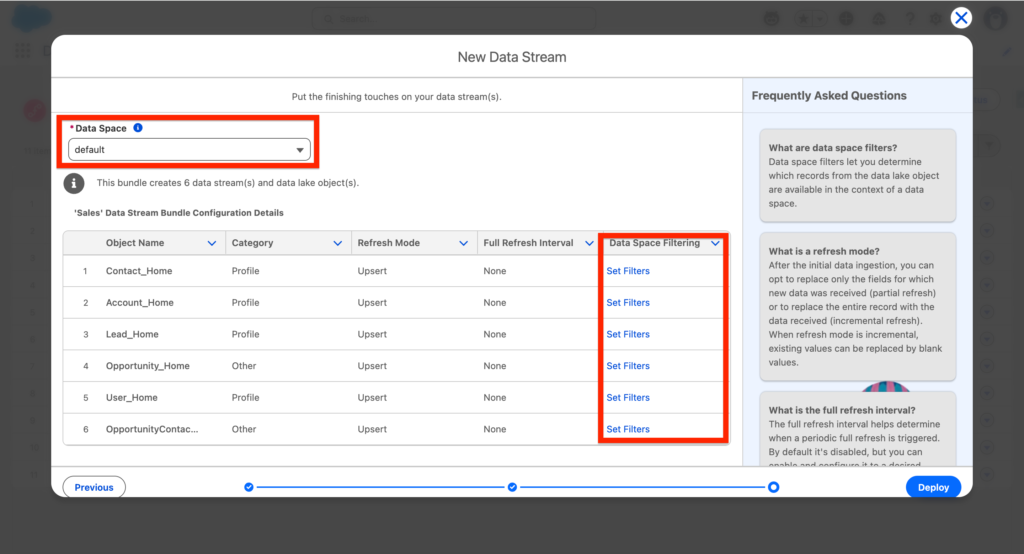Select the OpportunityContact row object name
This screenshot has height=554, width=1024.
tap(152, 429)
